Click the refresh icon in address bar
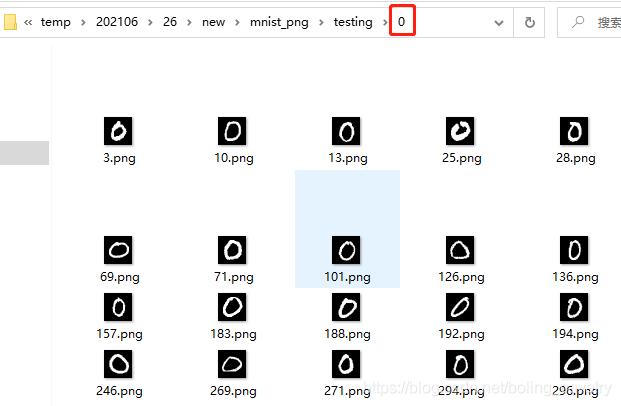621x406 pixels. [530, 23]
